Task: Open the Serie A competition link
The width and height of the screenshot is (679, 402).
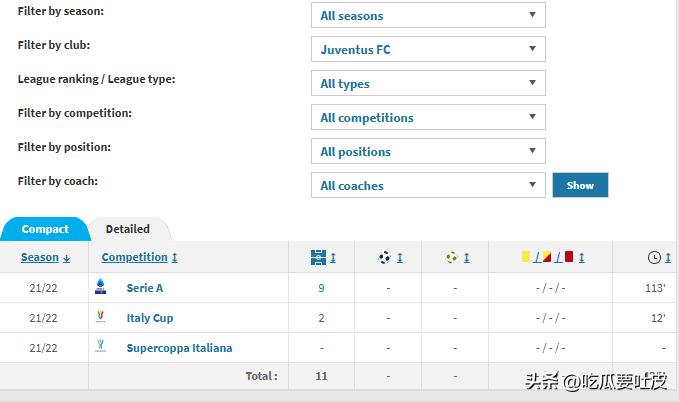Action: click(145, 288)
